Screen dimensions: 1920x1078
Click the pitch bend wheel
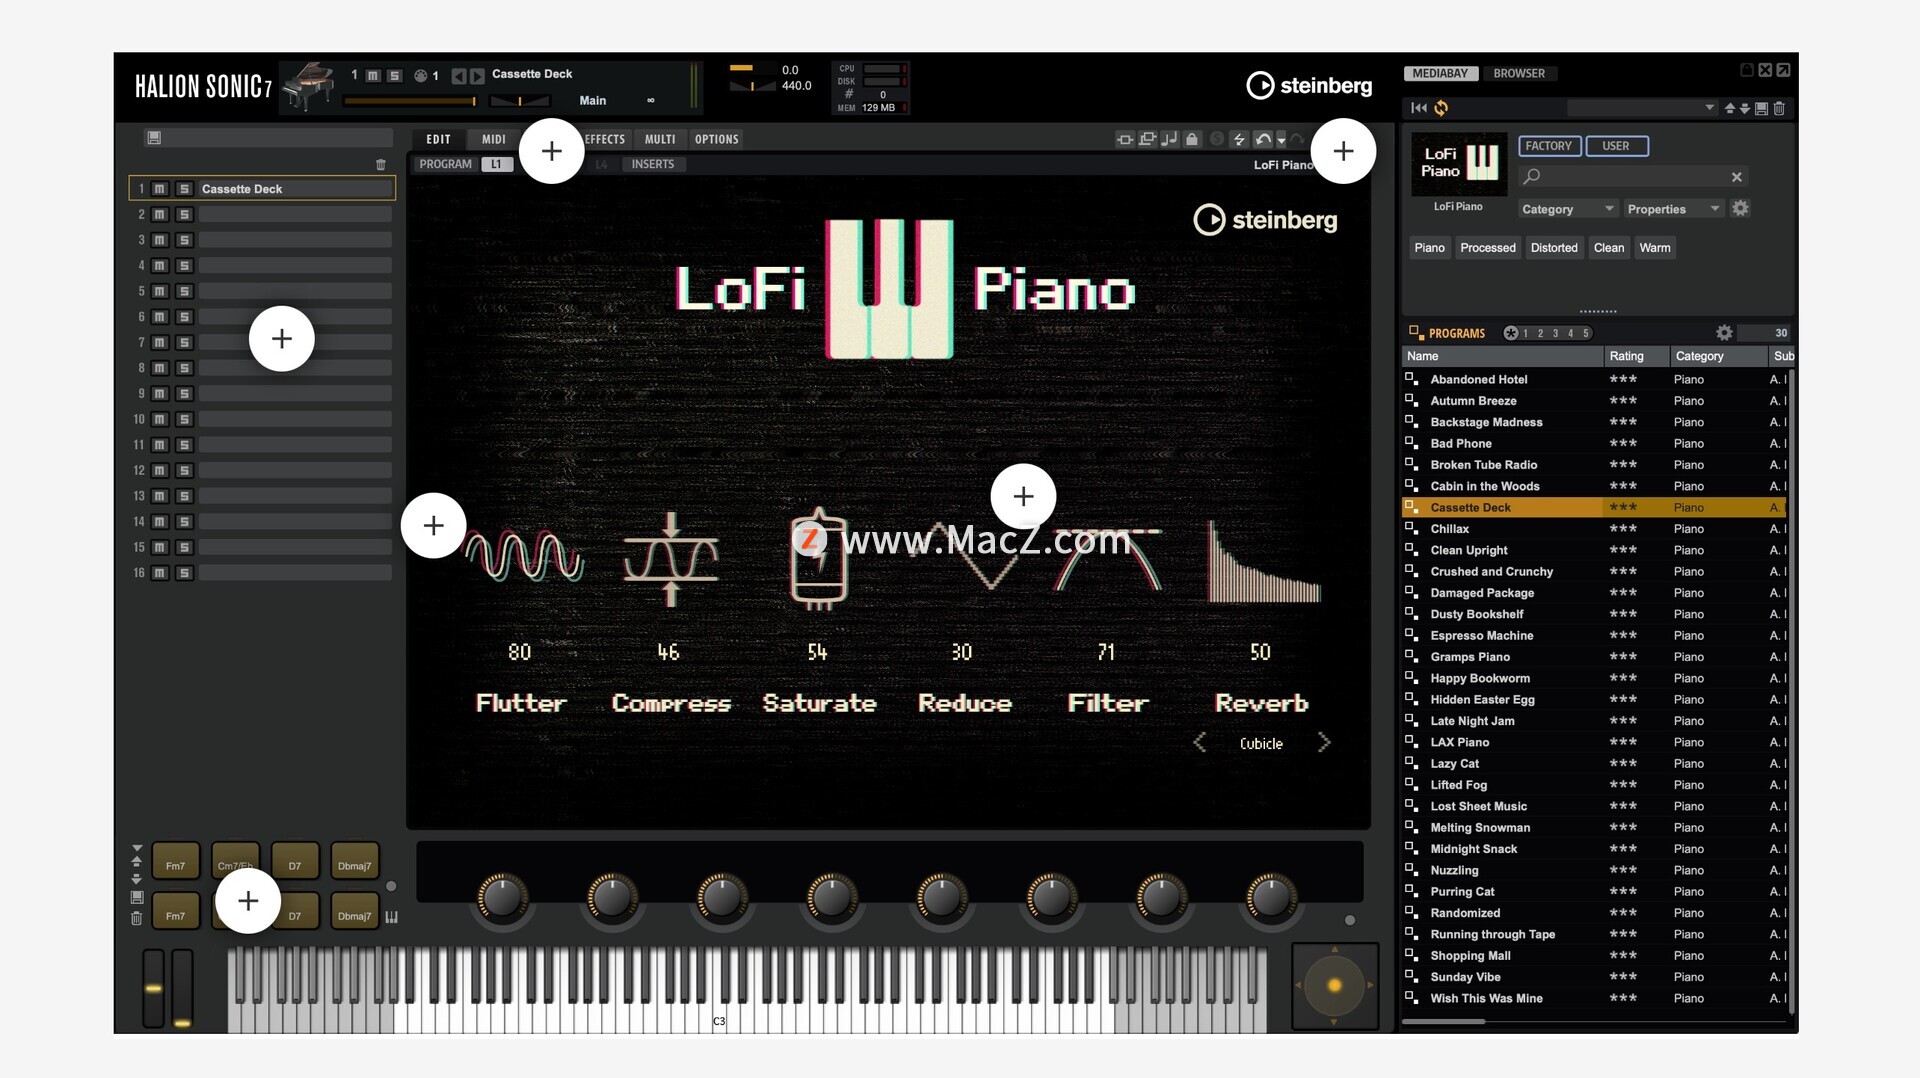(153, 988)
